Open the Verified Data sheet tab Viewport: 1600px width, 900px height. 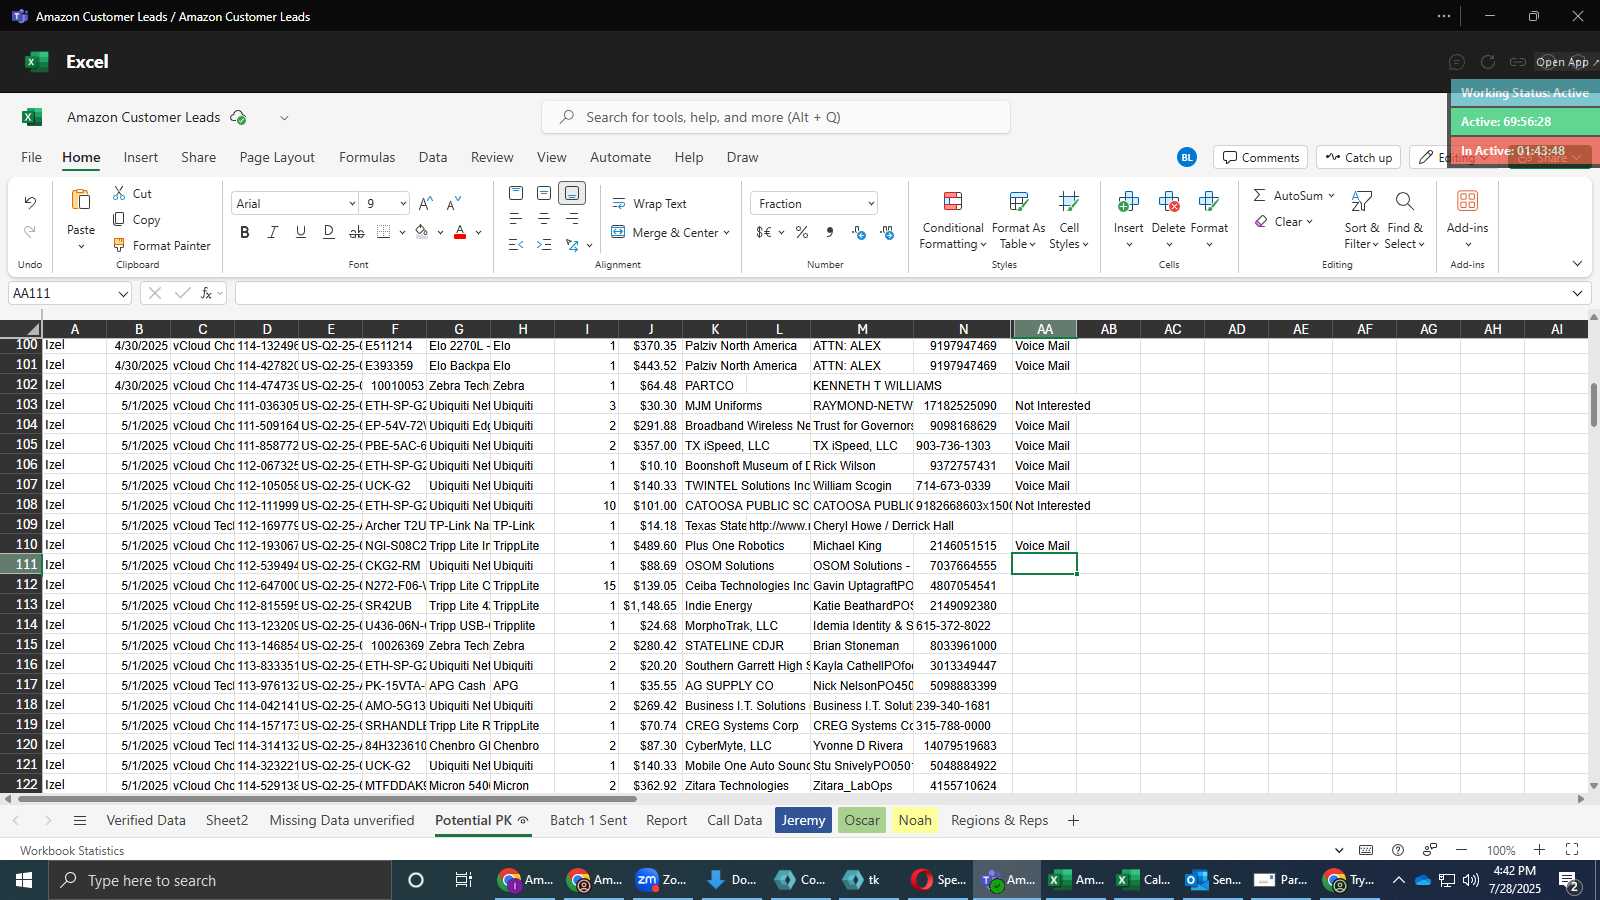[146, 820]
